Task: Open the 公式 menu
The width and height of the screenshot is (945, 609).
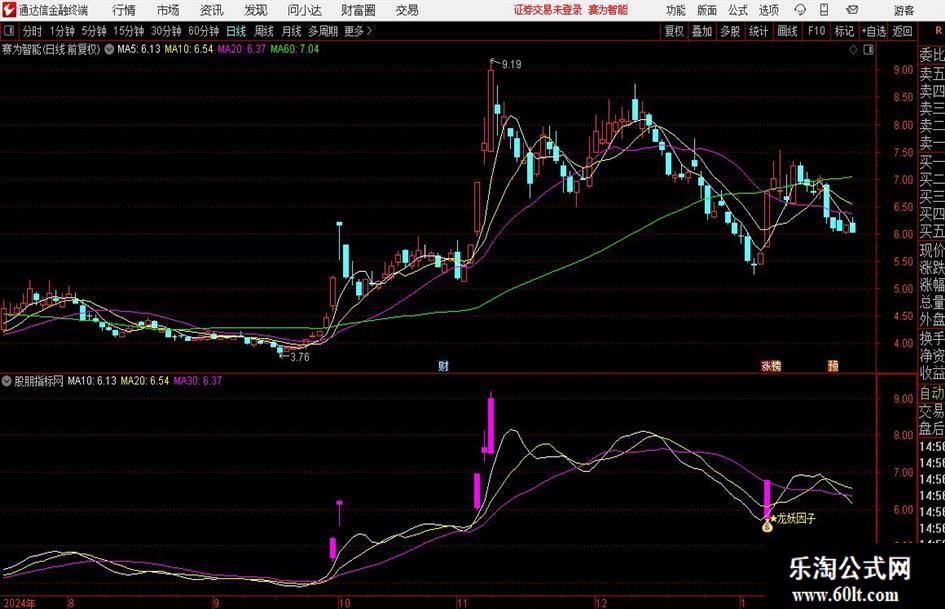Action: pyautogui.click(x=738, y=10)
